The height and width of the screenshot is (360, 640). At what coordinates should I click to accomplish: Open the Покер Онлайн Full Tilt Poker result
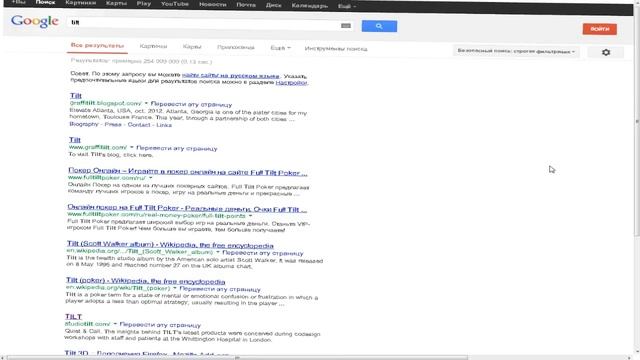pyautogui.click(x=188, y=171)
